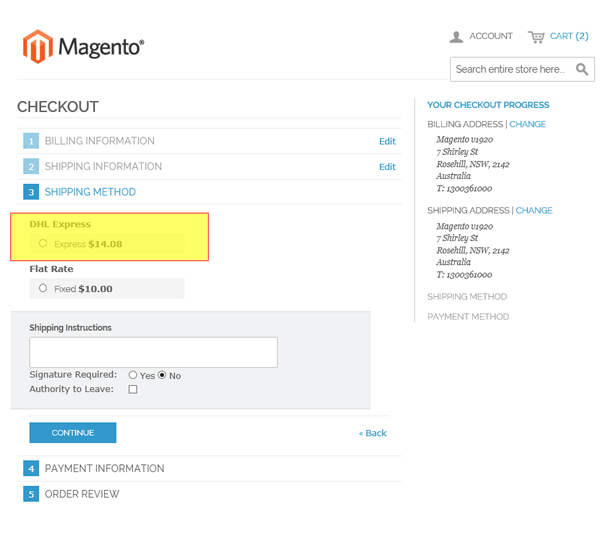Image resolution: width=602 pixels, height=541 pixels.
Task: Go Back to previous step
Action: point(372,433)
